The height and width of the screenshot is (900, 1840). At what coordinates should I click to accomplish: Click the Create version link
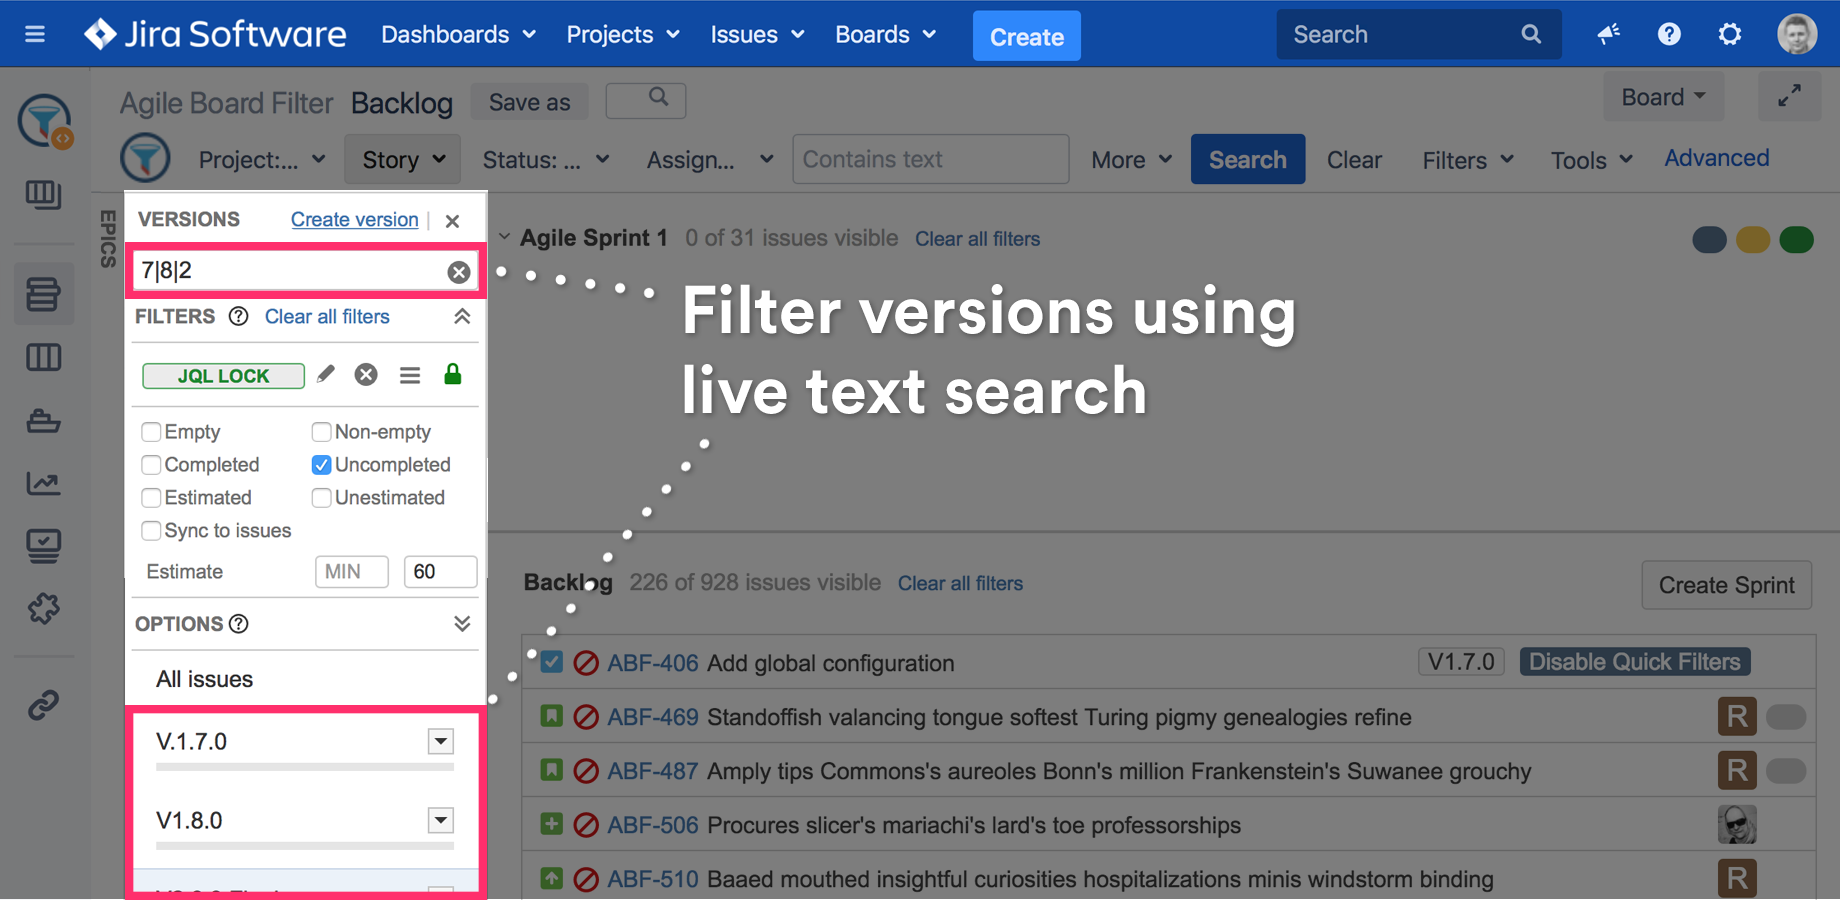click(x=354, y=219)
